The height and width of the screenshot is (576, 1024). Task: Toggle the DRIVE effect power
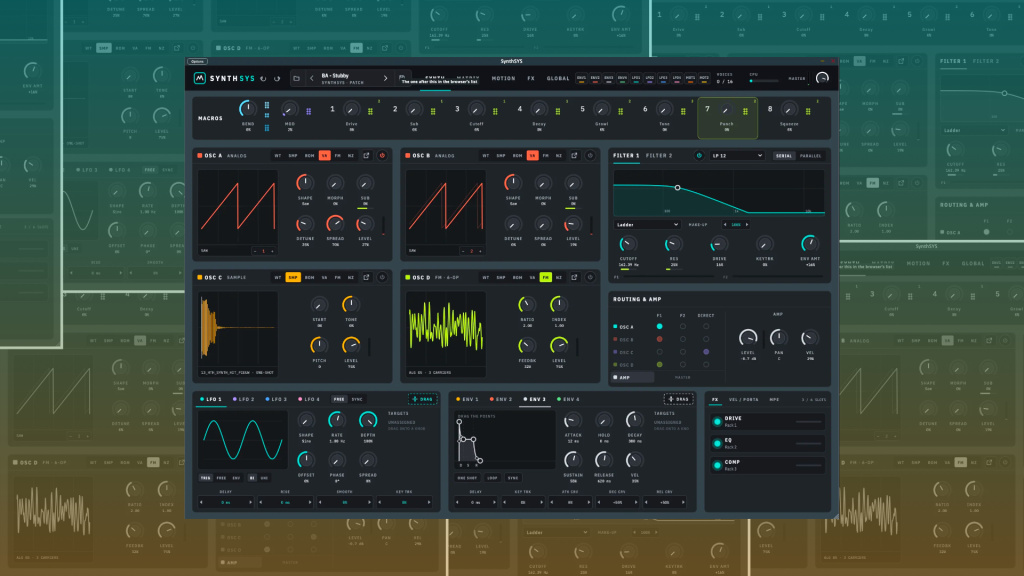click(717, 422)
